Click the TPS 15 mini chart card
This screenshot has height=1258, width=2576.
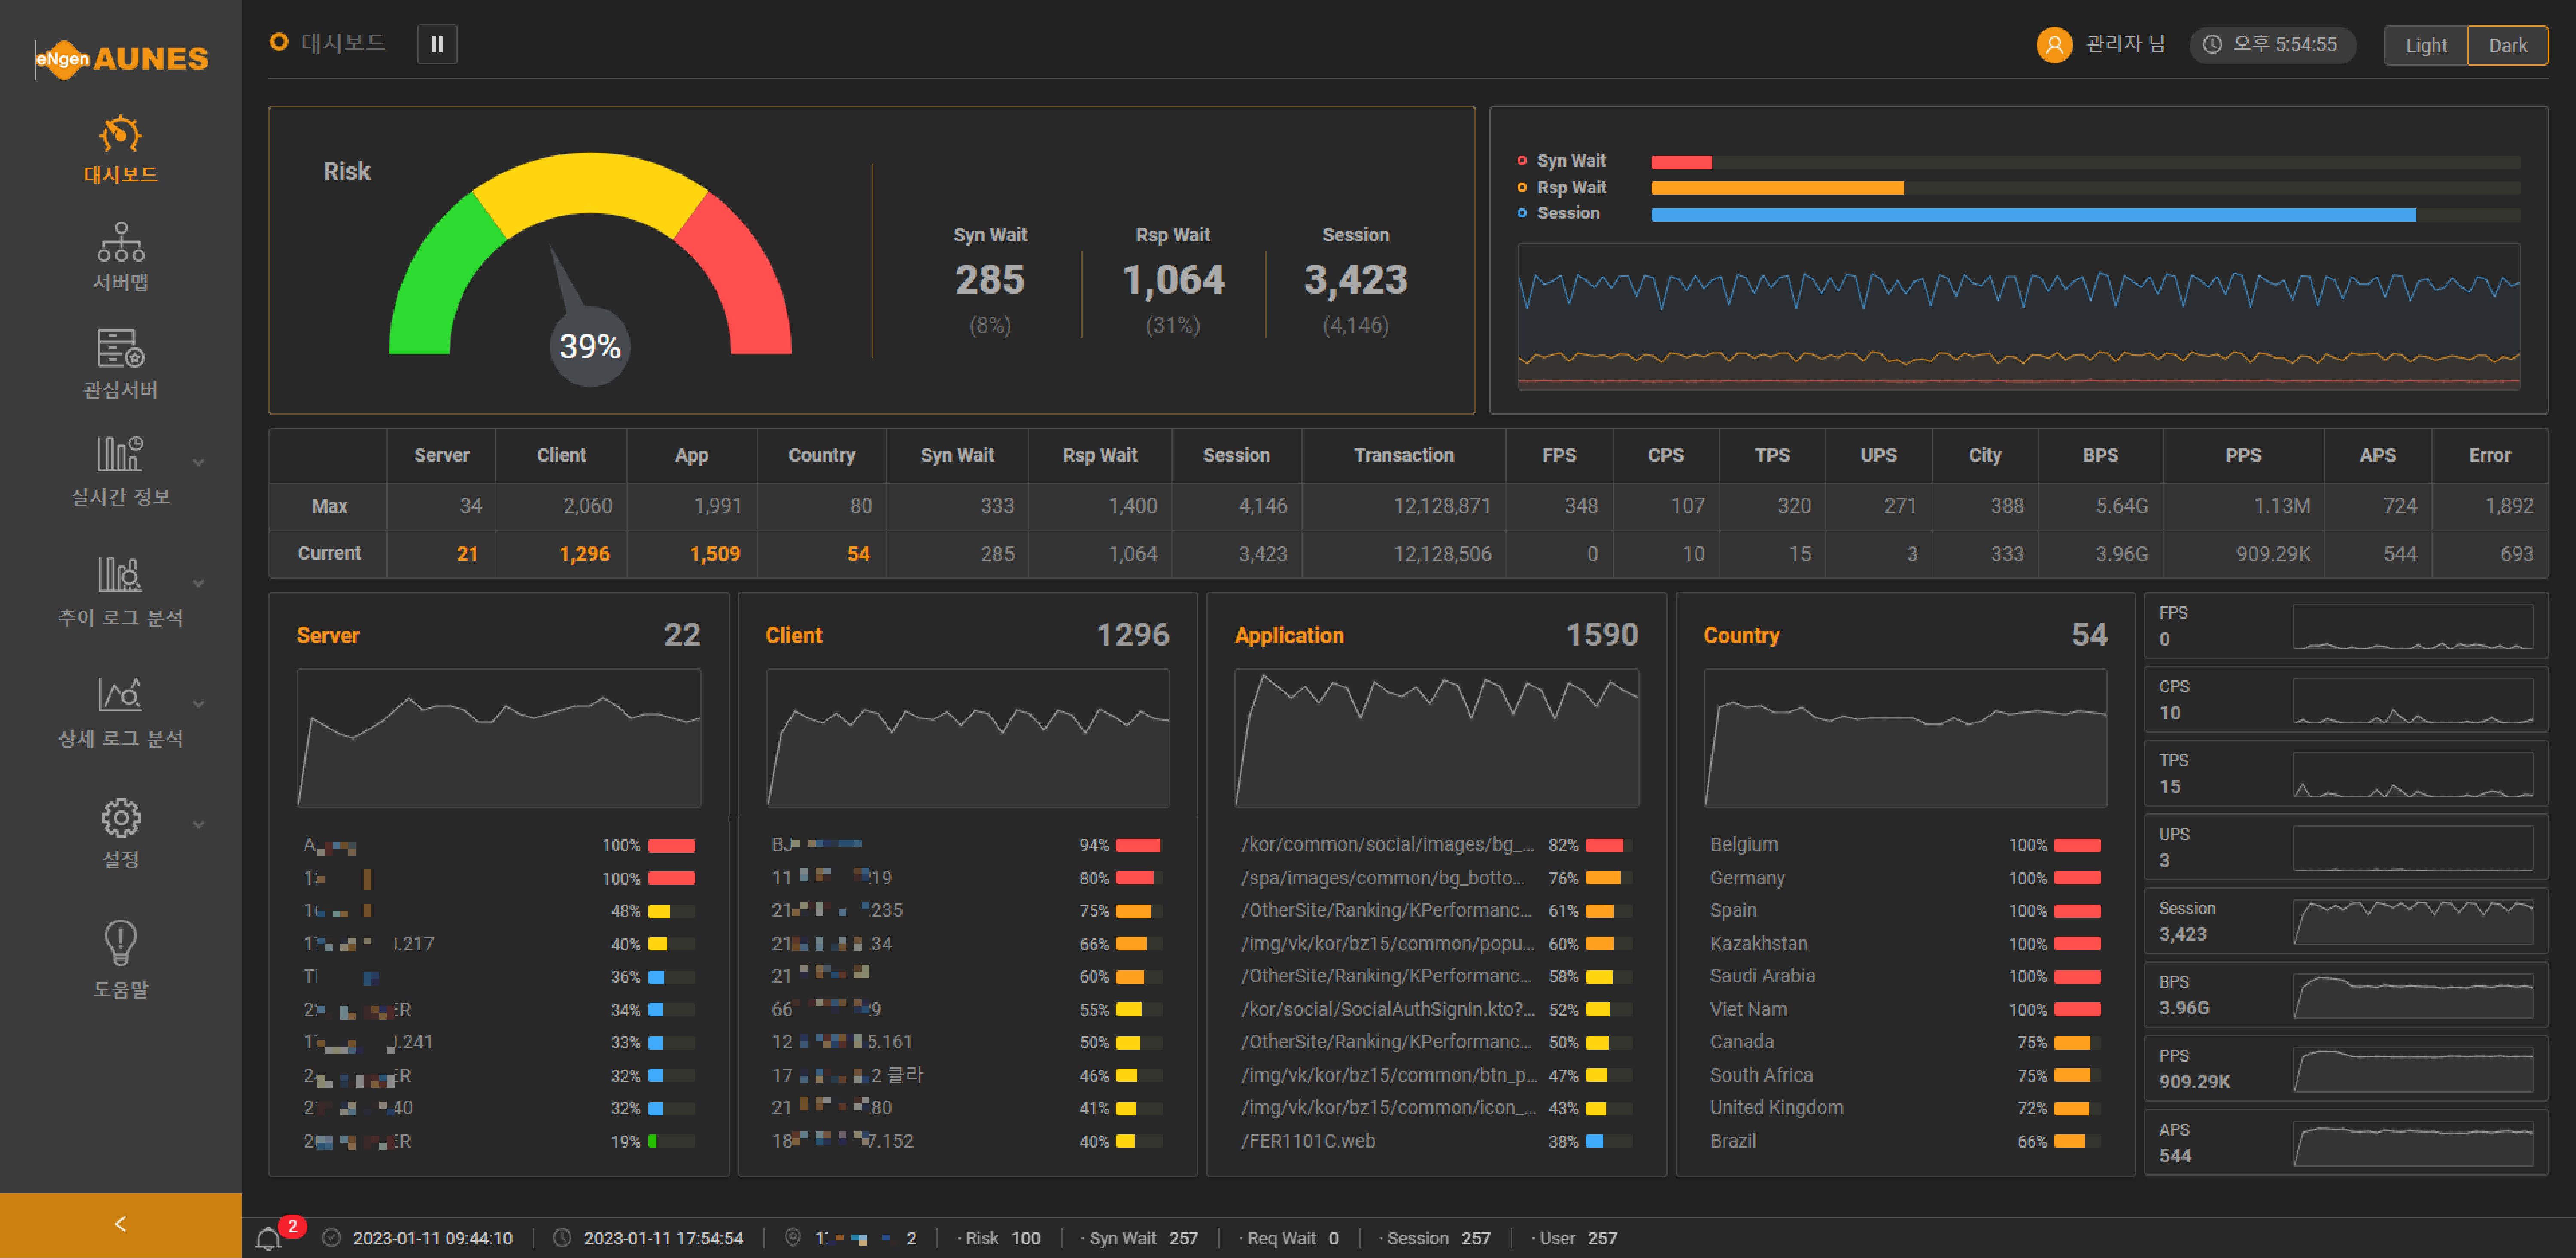point(2345,774)
